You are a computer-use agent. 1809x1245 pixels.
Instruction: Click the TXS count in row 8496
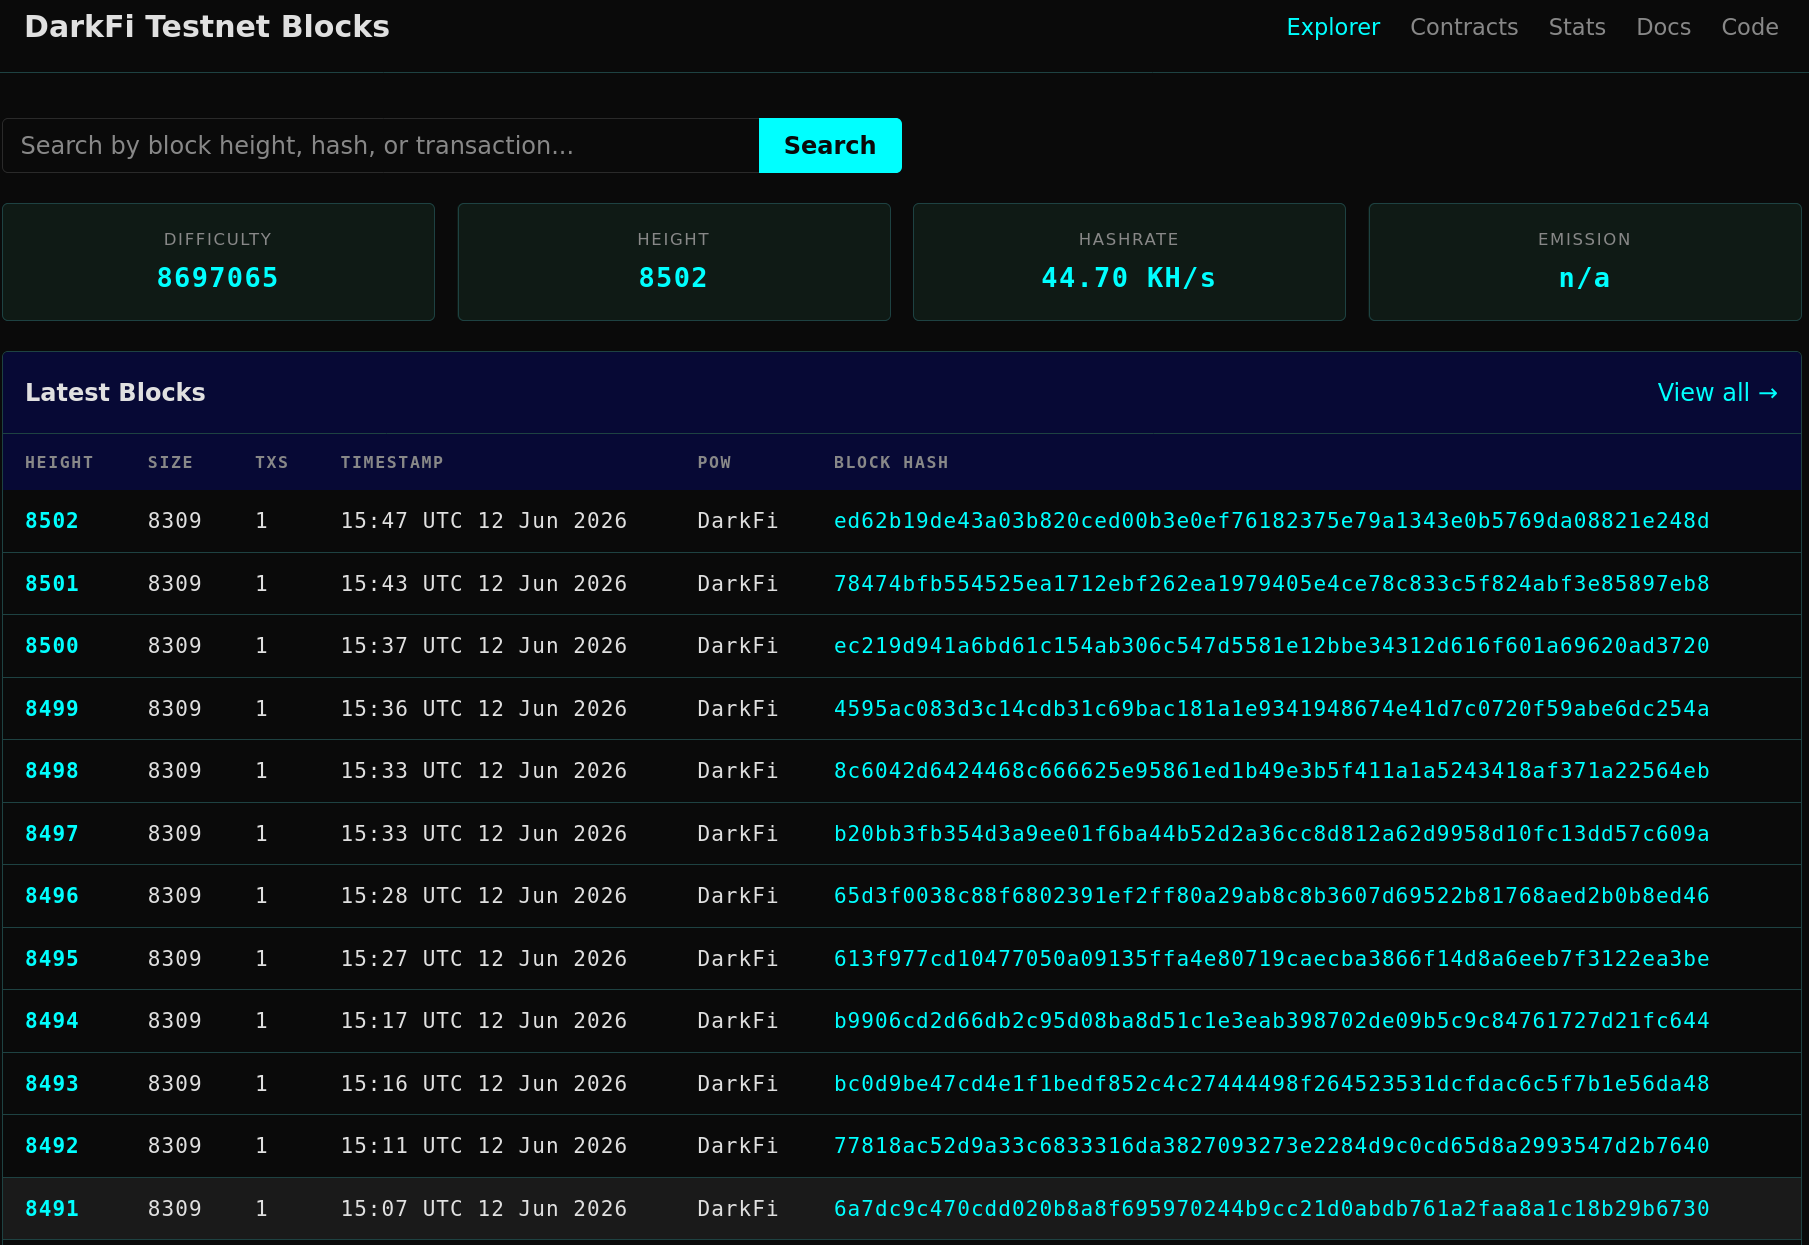pos(262,896)
